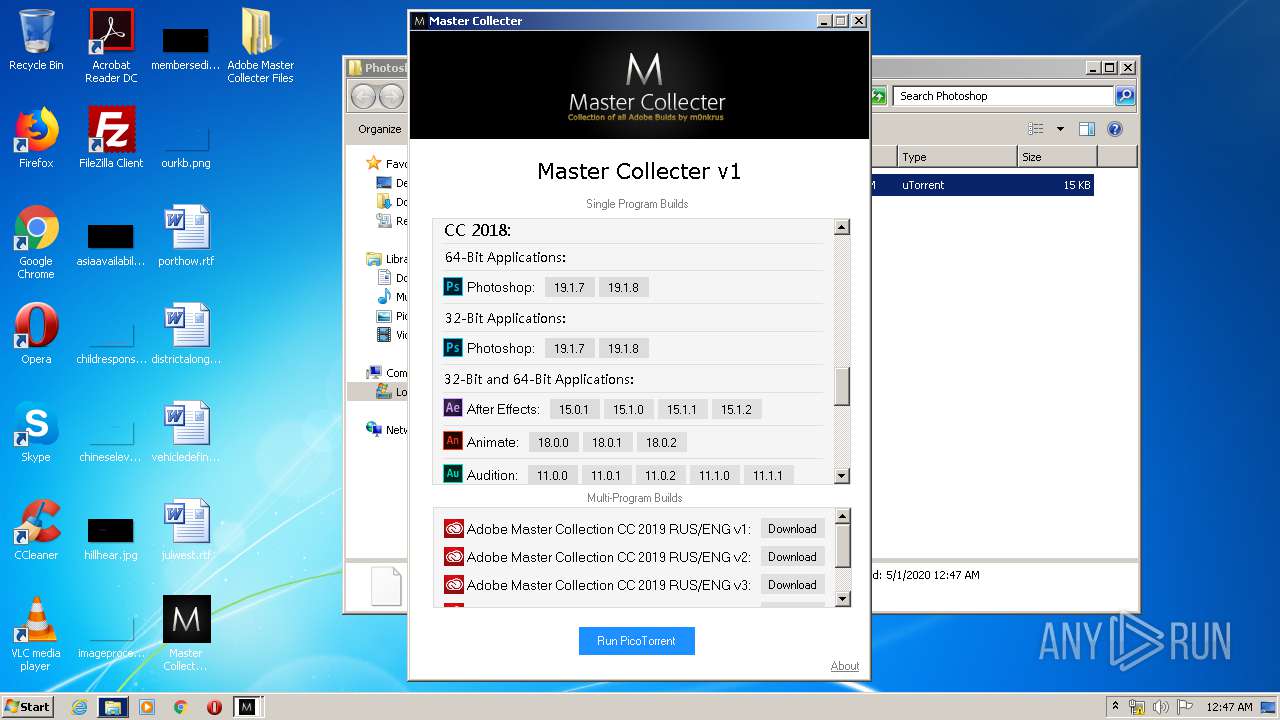Click Opera taskbar icon

pyautogui.click(x=214, y=707)
